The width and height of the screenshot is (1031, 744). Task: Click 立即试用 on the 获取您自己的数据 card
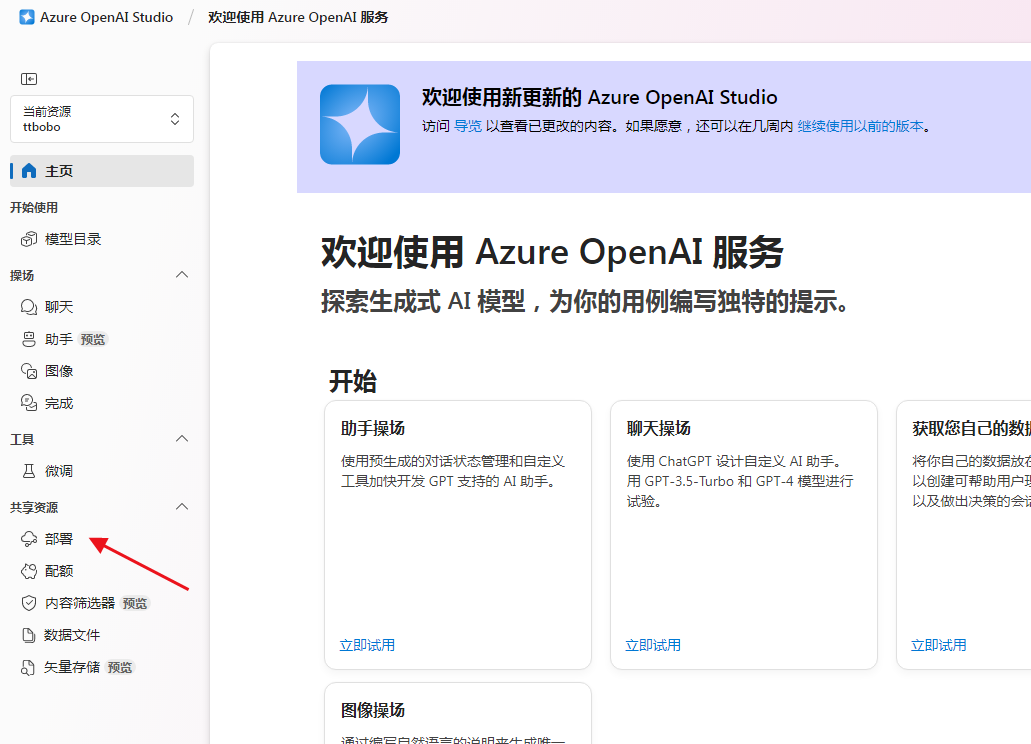pos(938,645)
